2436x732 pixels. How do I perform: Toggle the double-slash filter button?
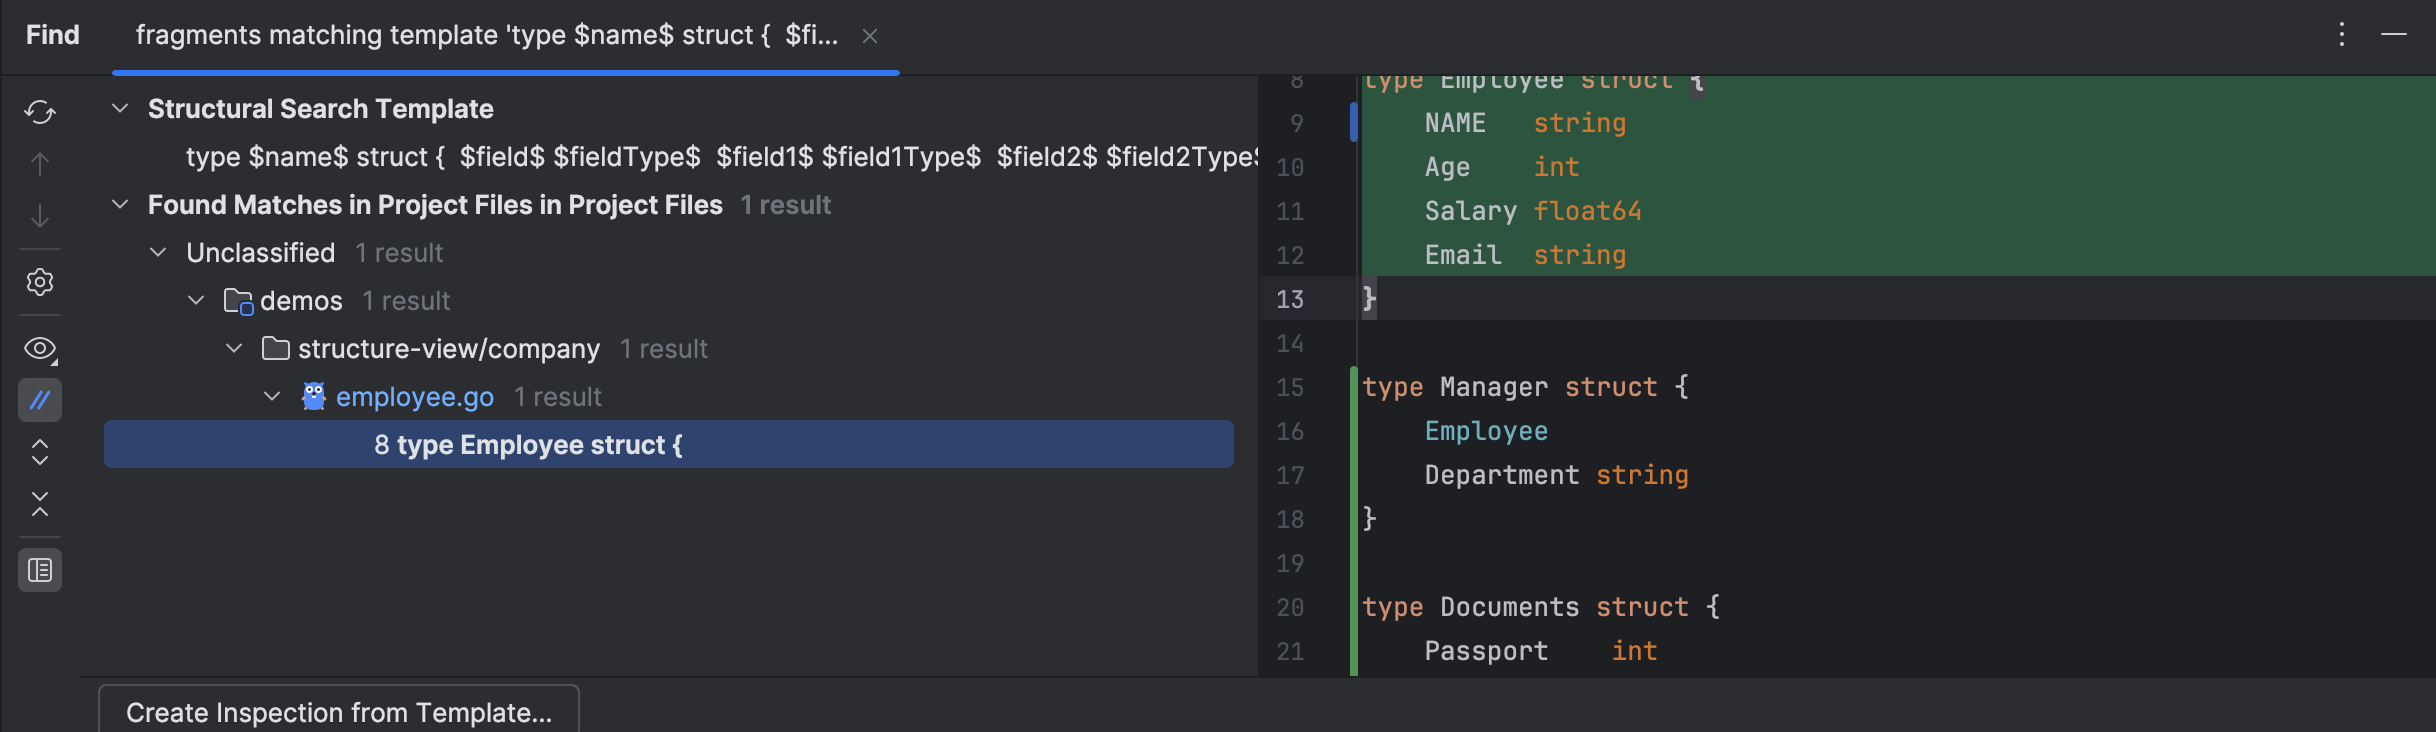pyautogui.click(x=40, y=400)
